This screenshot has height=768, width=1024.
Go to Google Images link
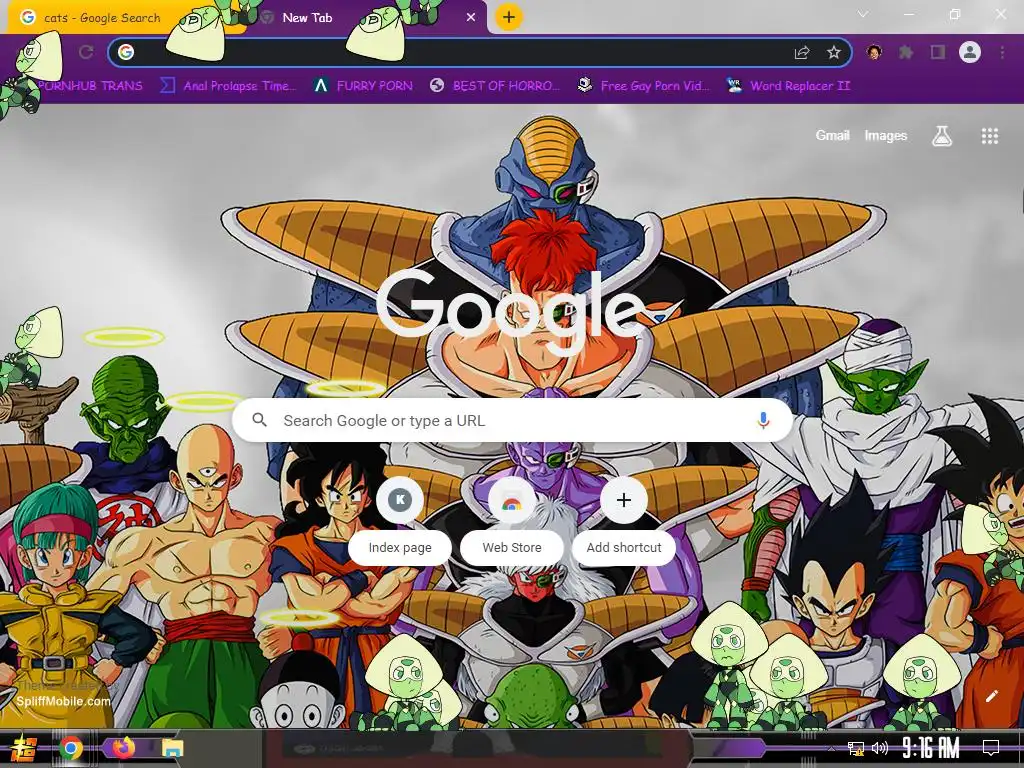(x=886, y=135)
